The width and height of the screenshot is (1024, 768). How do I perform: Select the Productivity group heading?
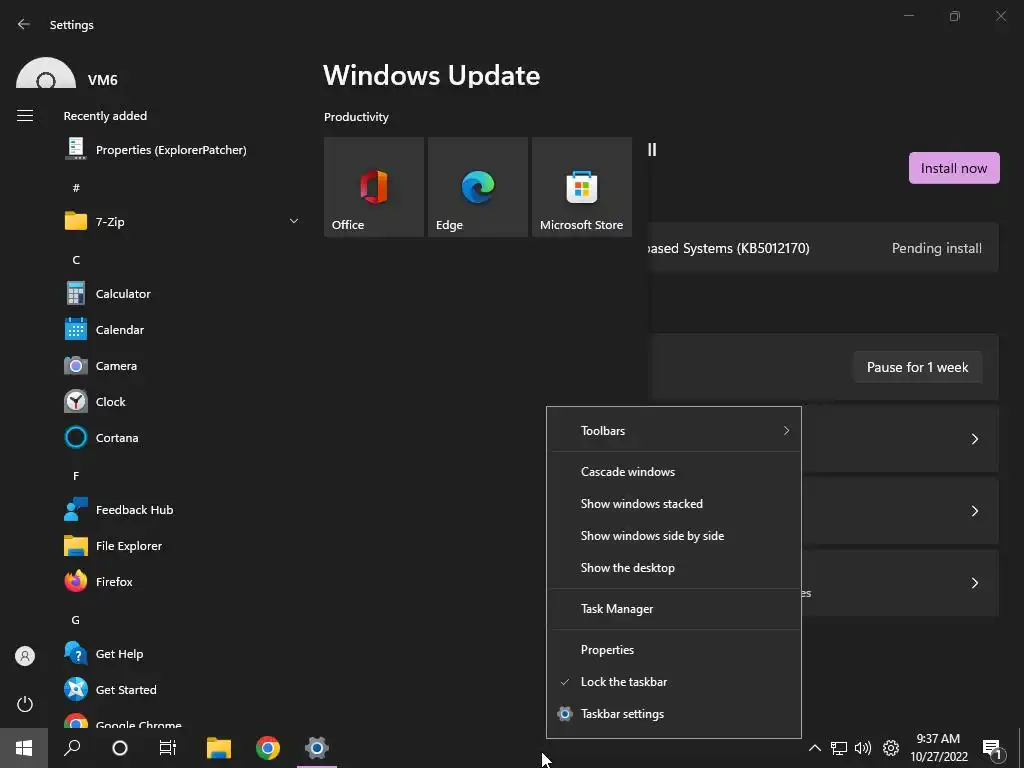(x=356, y=117)
